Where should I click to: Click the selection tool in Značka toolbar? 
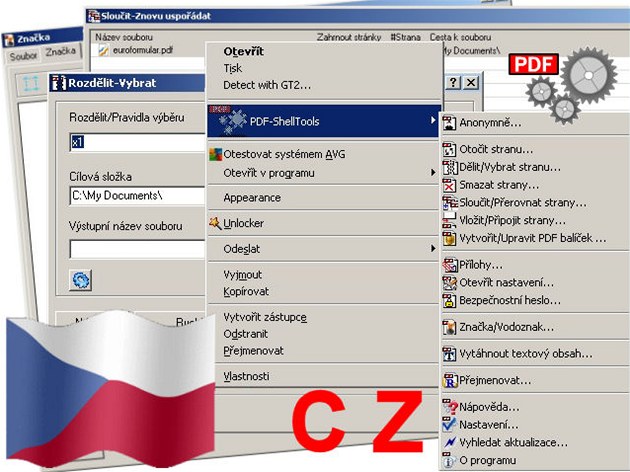coord(31,84)
